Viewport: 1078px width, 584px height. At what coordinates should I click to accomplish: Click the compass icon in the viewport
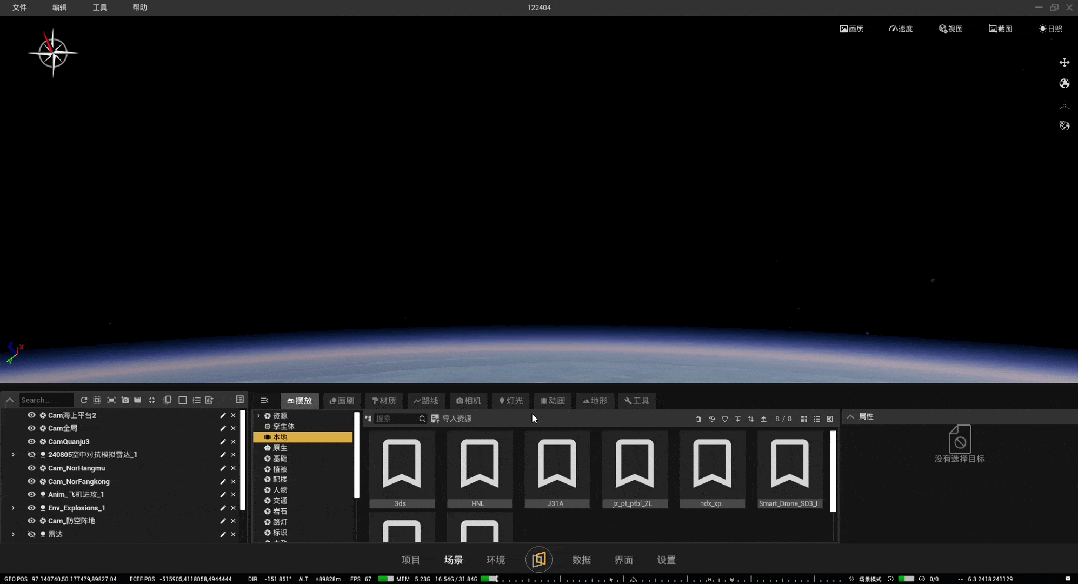click(52, 51)
